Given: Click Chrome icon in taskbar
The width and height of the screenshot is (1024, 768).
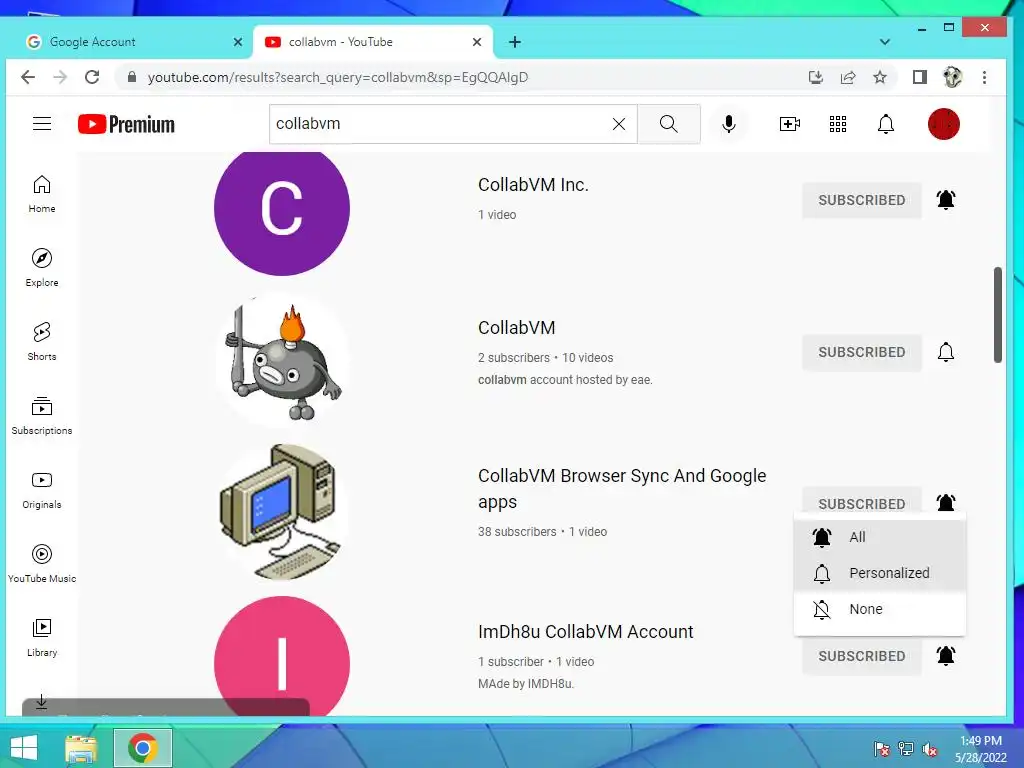Looking at the screenshot, I should 143,748.
